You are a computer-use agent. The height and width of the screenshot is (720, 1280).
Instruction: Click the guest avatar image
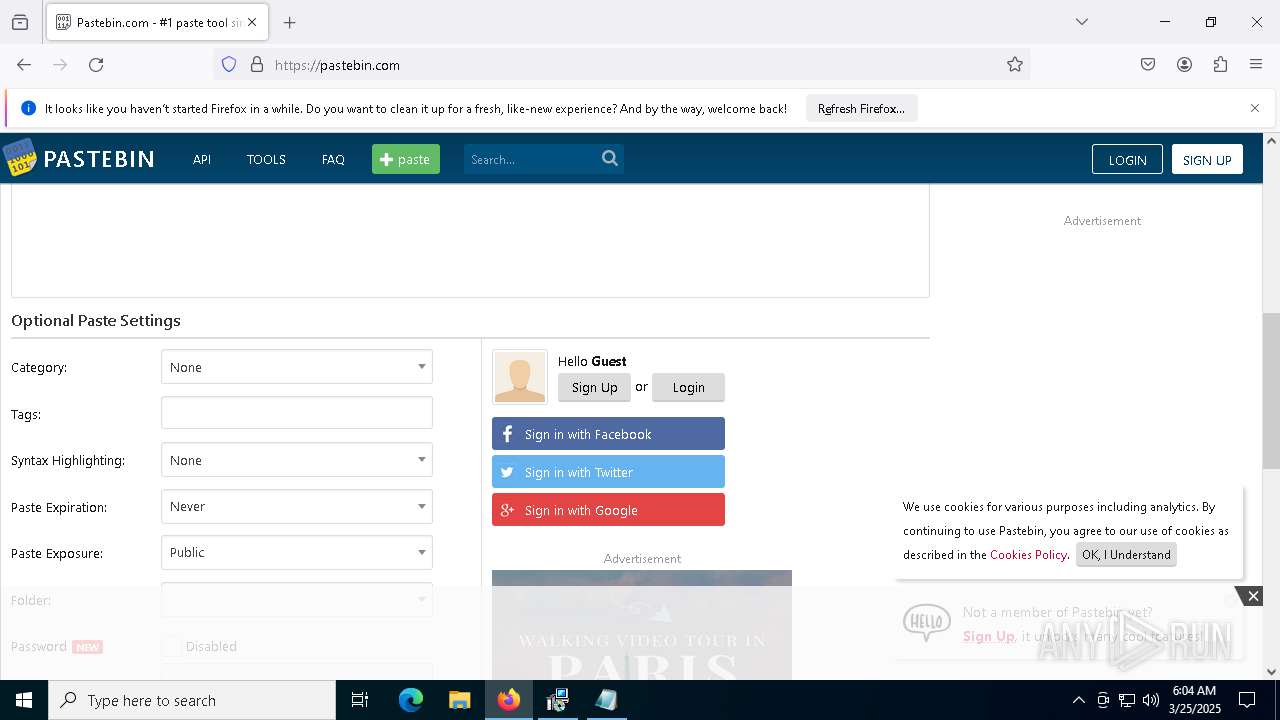520,377
